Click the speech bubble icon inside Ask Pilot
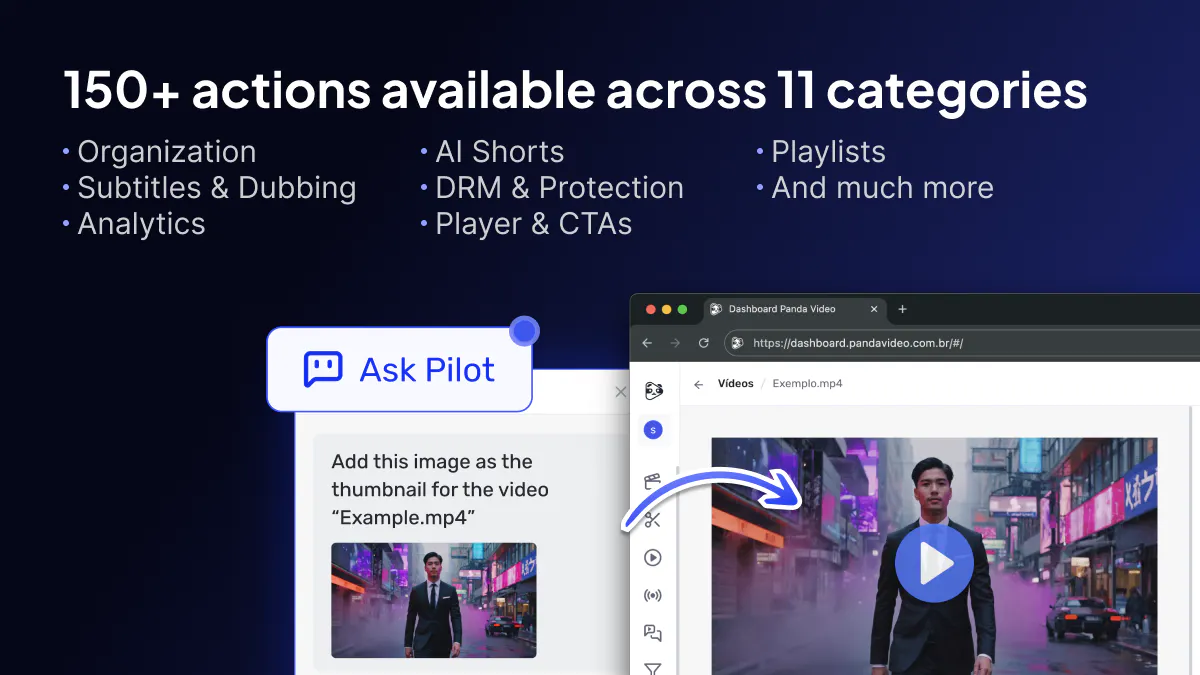This screenshot has width=1200, height=675. (323, 369)
